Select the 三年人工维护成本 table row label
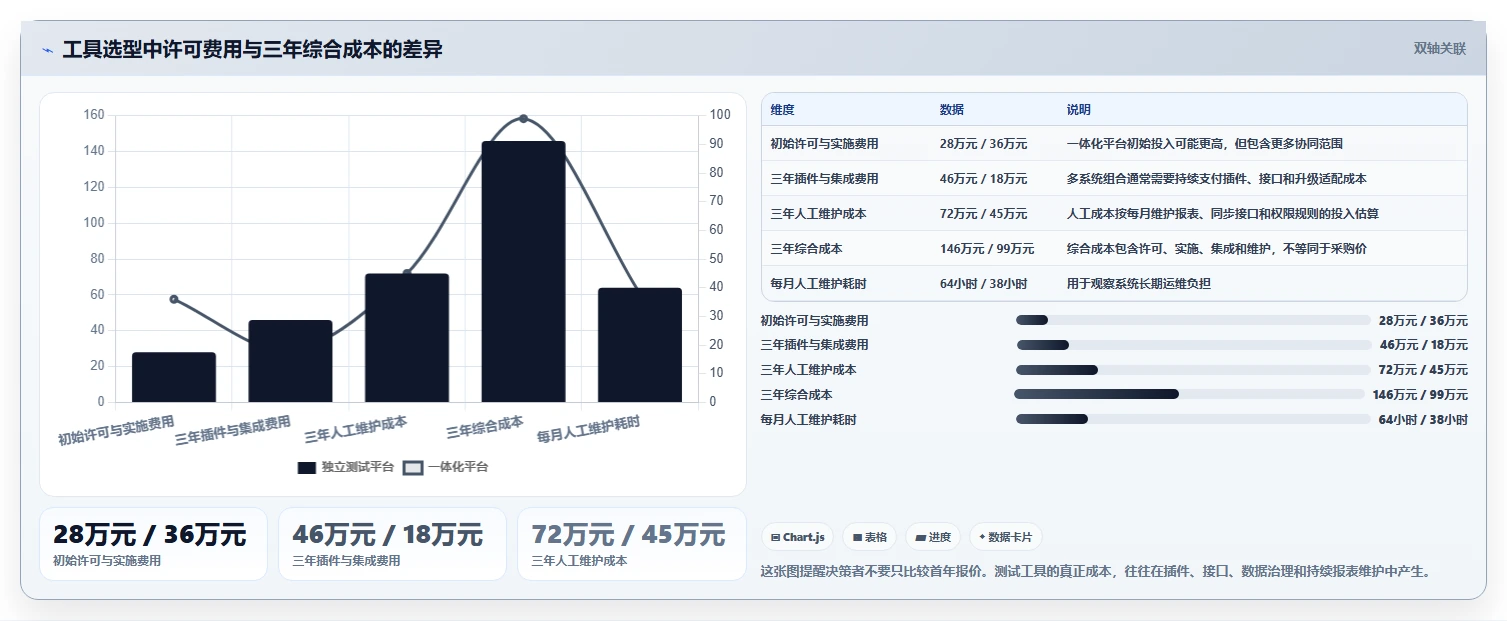This screenshot has height=621, width=1507. [x=818, y=214]
